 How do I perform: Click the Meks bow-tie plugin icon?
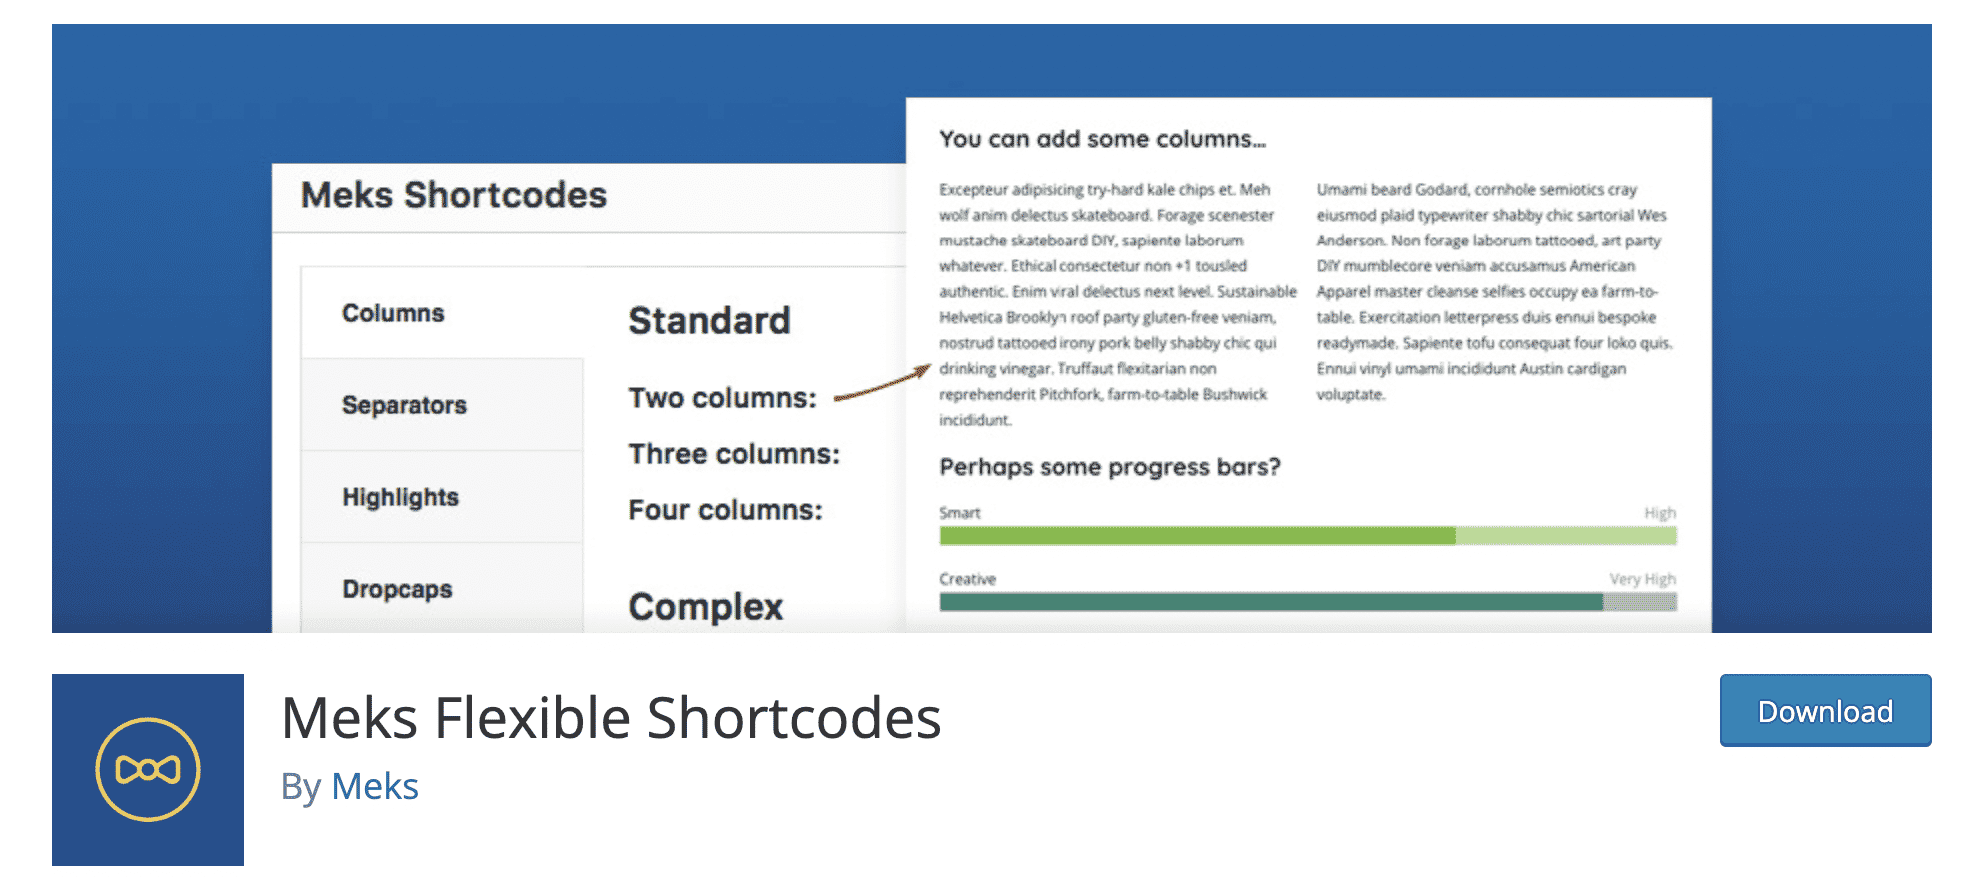tap(148, 769)
